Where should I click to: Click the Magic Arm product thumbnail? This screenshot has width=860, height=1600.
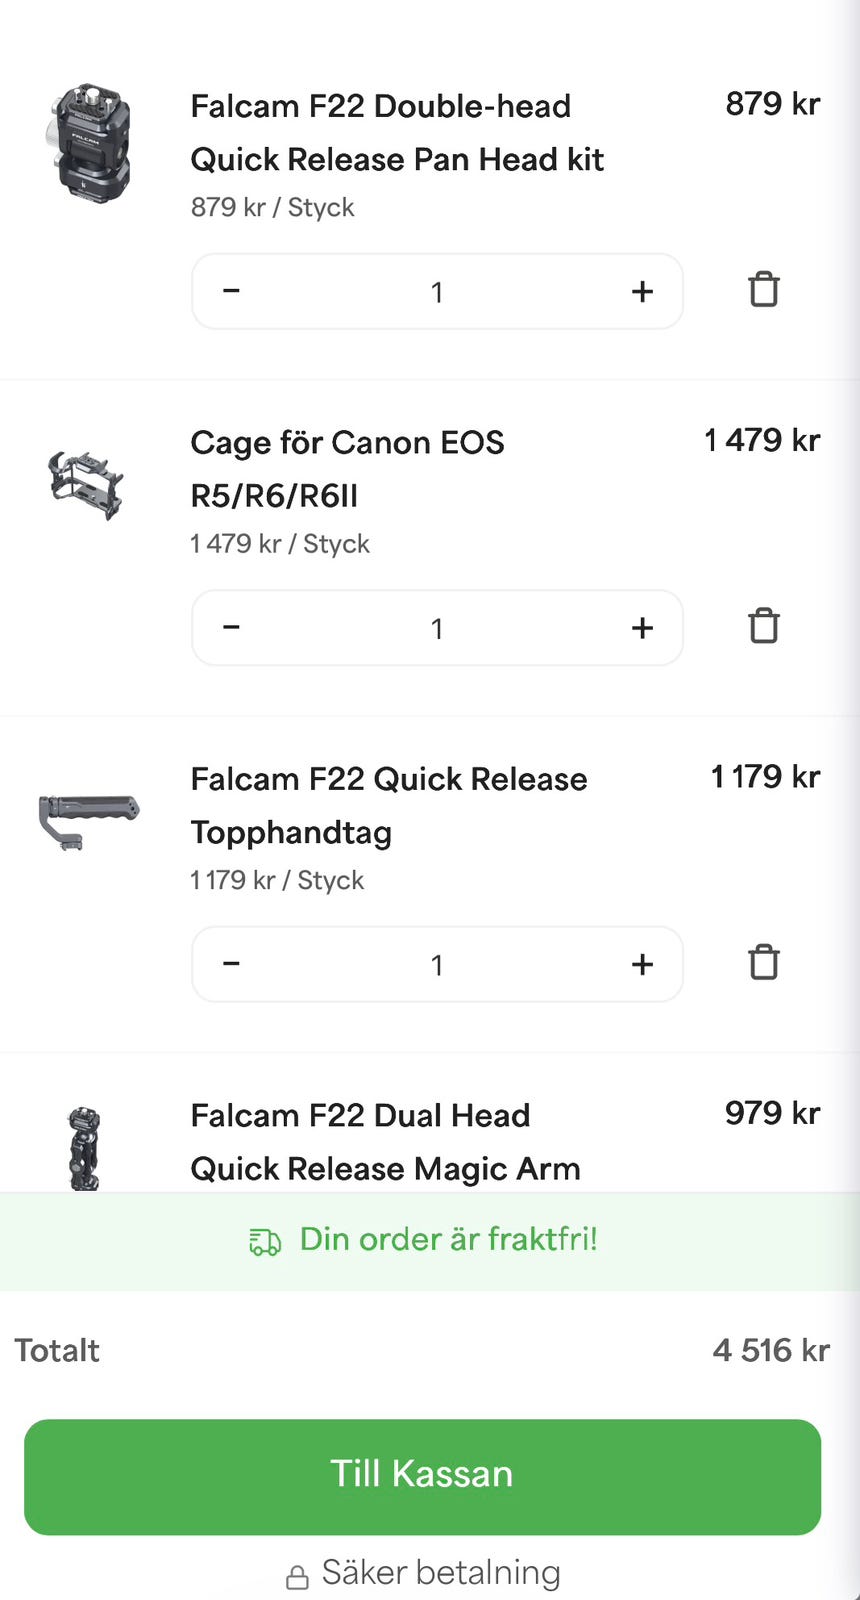point(85,1148)
